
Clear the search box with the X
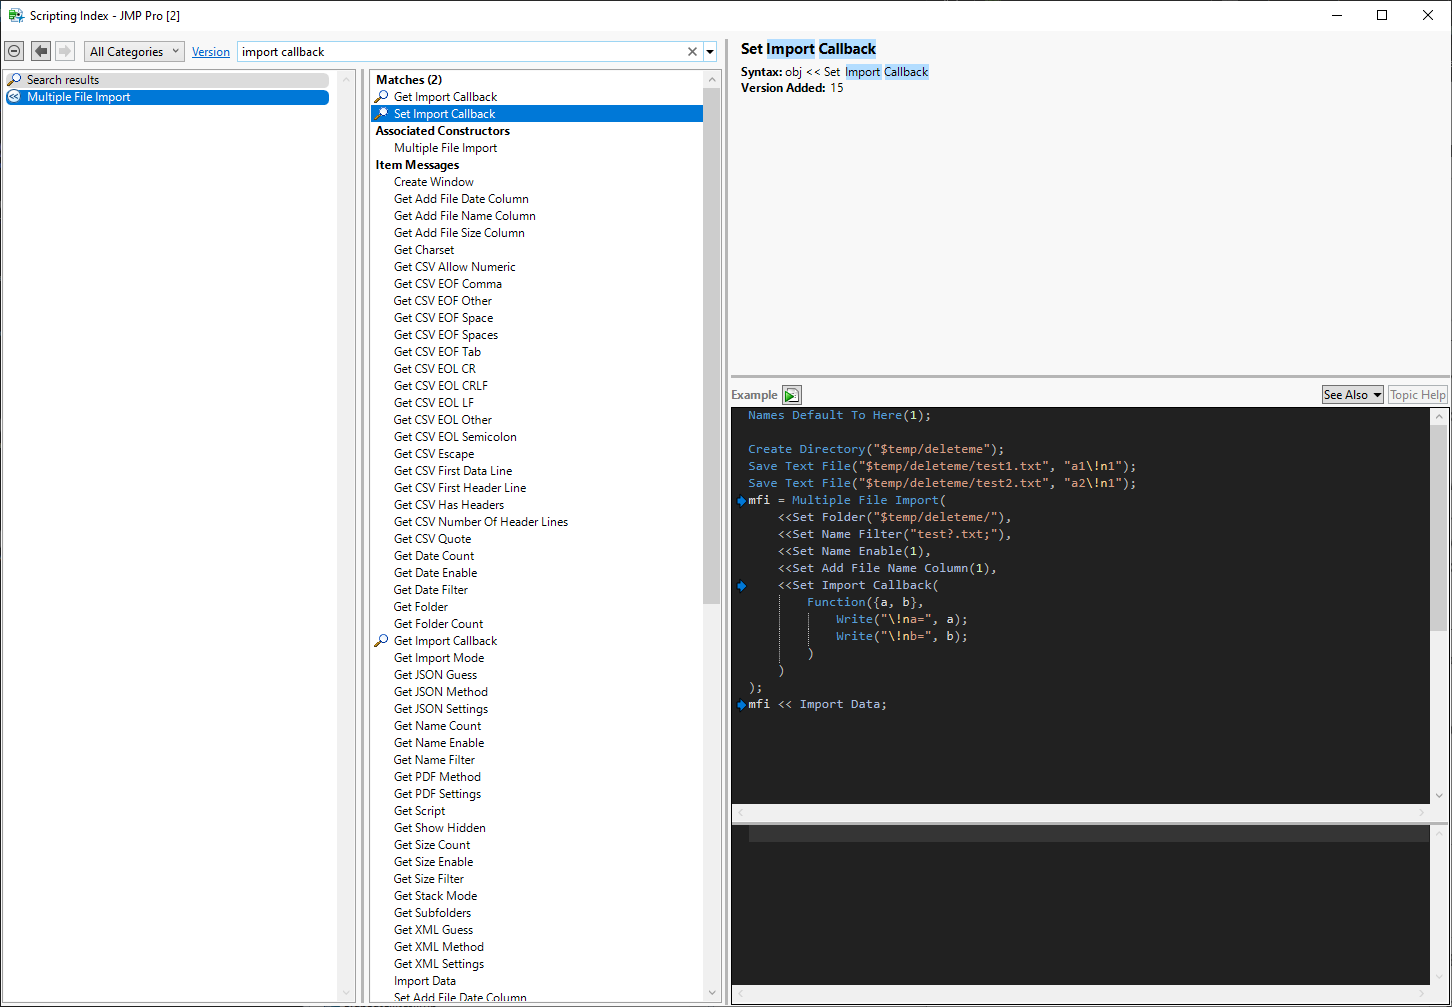tap(692, 52)
